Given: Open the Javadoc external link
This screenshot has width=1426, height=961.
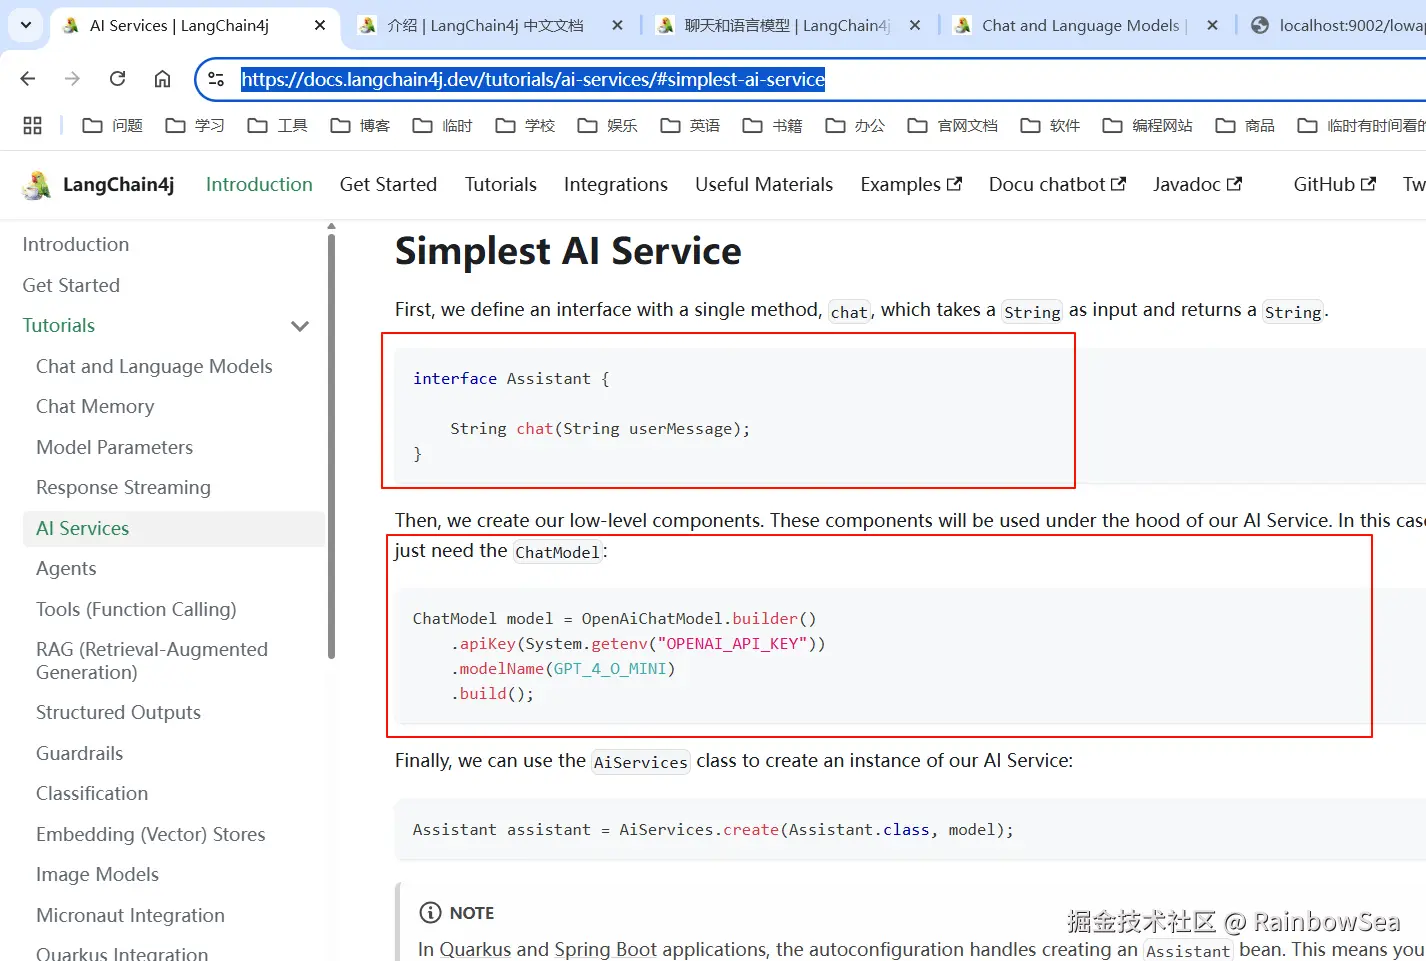Looking at the screenshot, I should pyautogui.click(x=1197, y=185).
